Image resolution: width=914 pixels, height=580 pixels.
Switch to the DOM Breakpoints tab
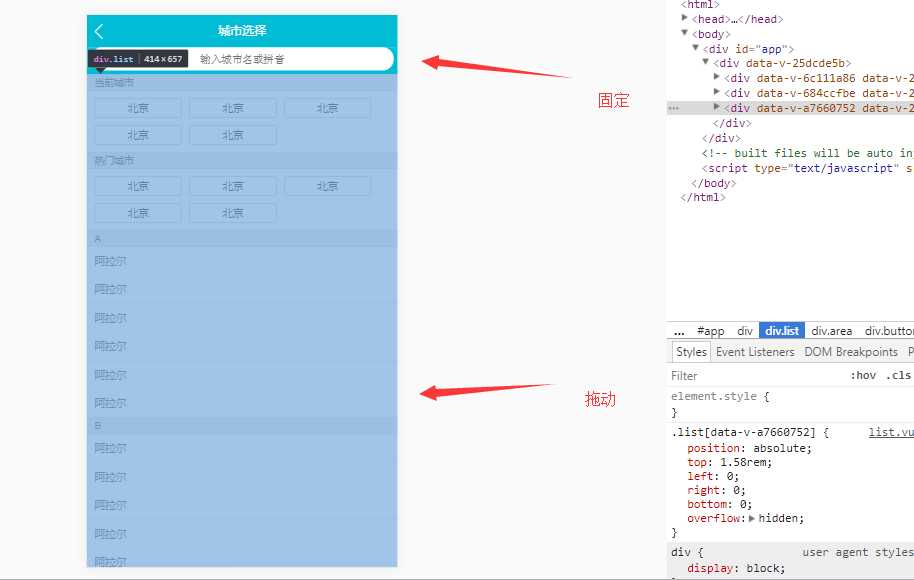coord(851,352)
